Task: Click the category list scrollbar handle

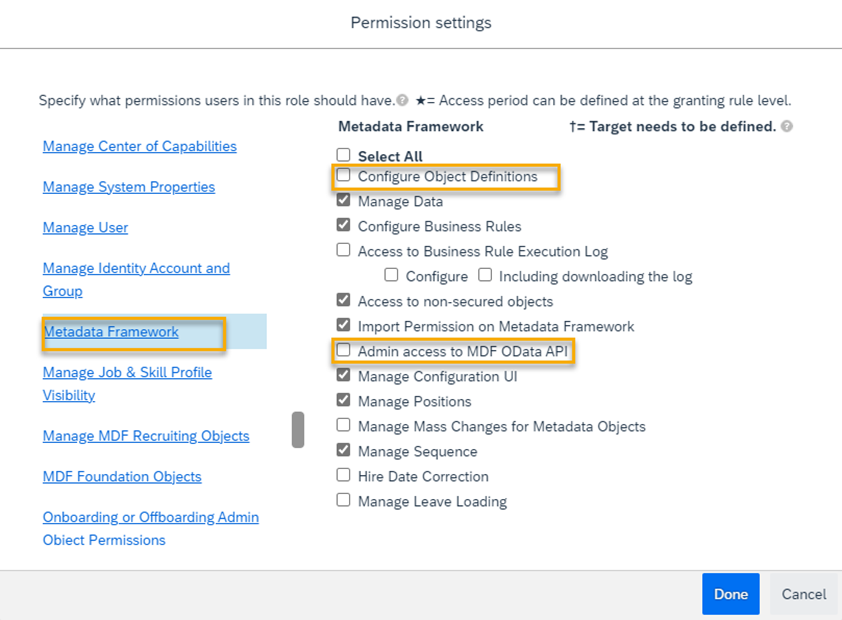Action: coord(298,429)
